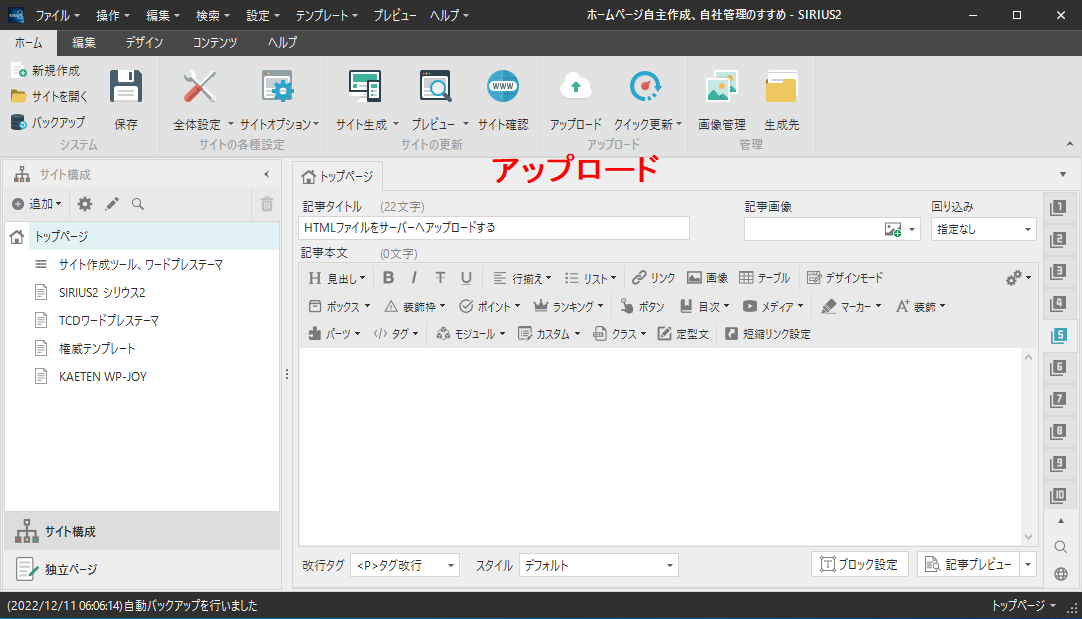The height and width of the screenshot is (619, 1082).
Task: Toggle bold formatting in the editor toolbar
Action: [388, 278]
